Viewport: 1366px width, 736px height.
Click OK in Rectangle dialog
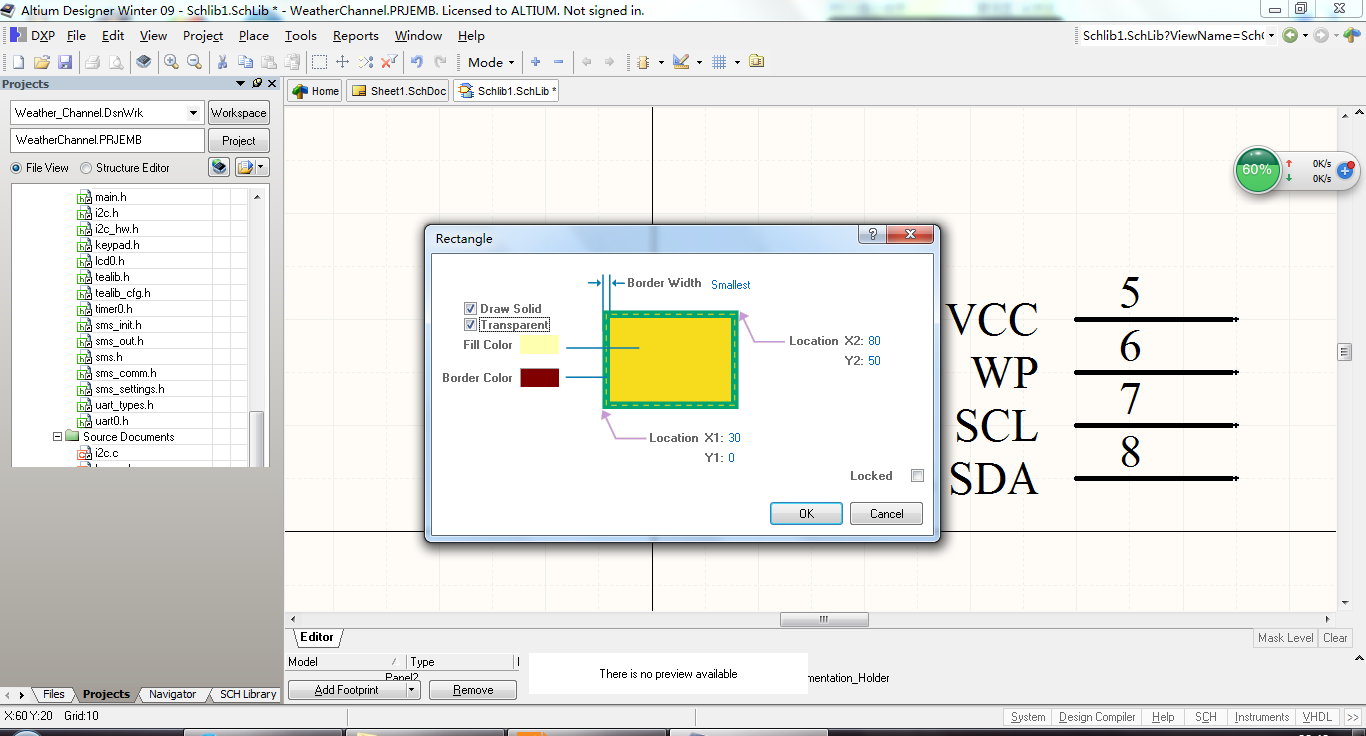(x=806, y=513)
